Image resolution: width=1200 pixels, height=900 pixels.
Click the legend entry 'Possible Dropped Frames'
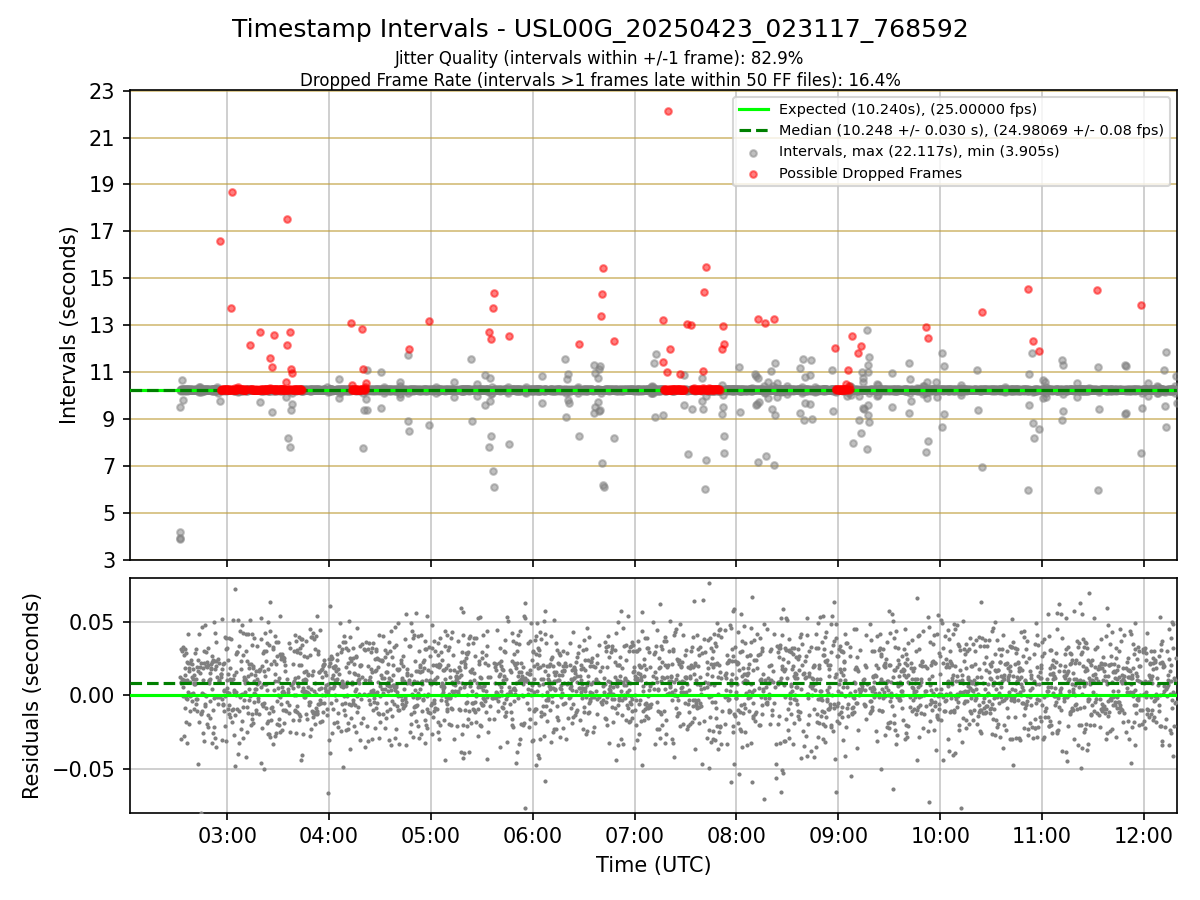pos(870,173)
